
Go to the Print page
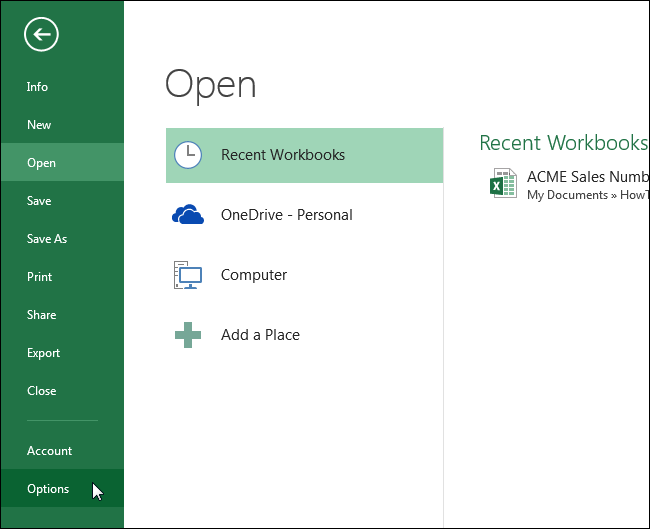(x=40, y=277)
